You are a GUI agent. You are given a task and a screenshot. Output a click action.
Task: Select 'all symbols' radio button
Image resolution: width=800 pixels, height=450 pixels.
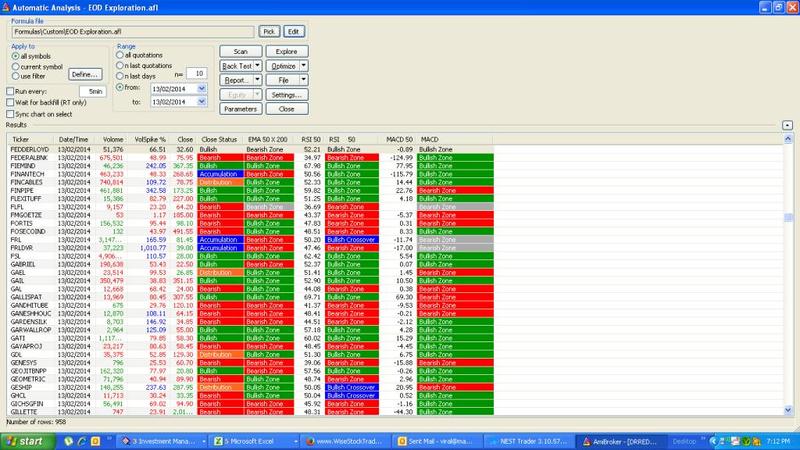click(16, 56)
